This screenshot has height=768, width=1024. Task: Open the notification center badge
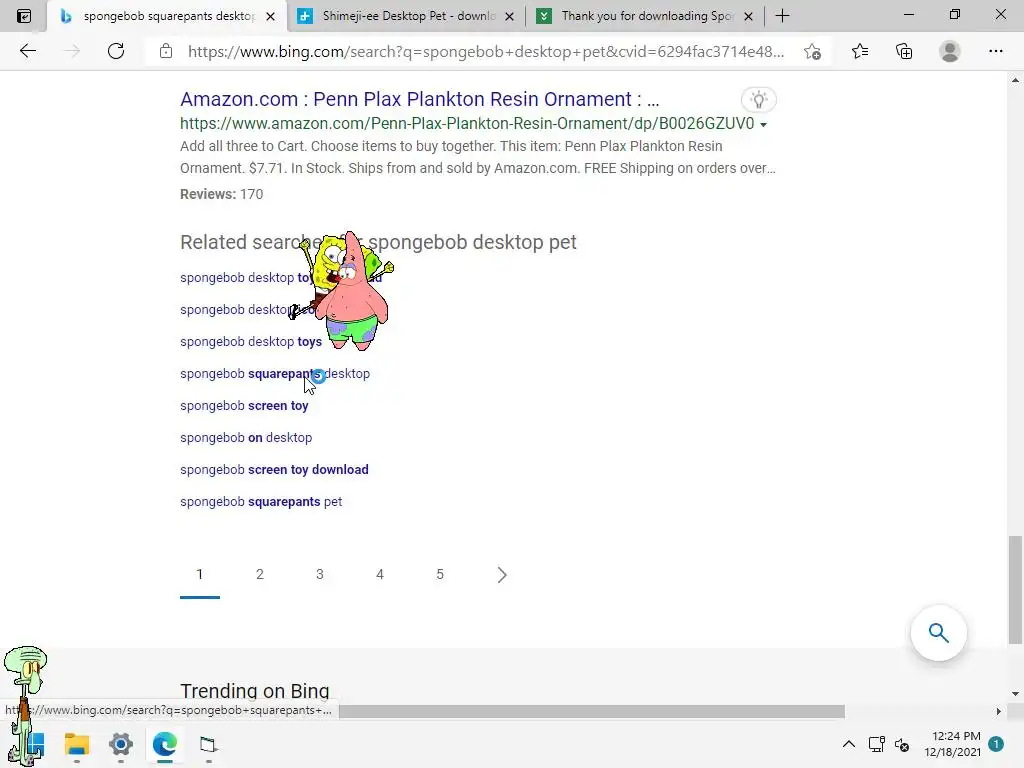click(x=996, y=744)
